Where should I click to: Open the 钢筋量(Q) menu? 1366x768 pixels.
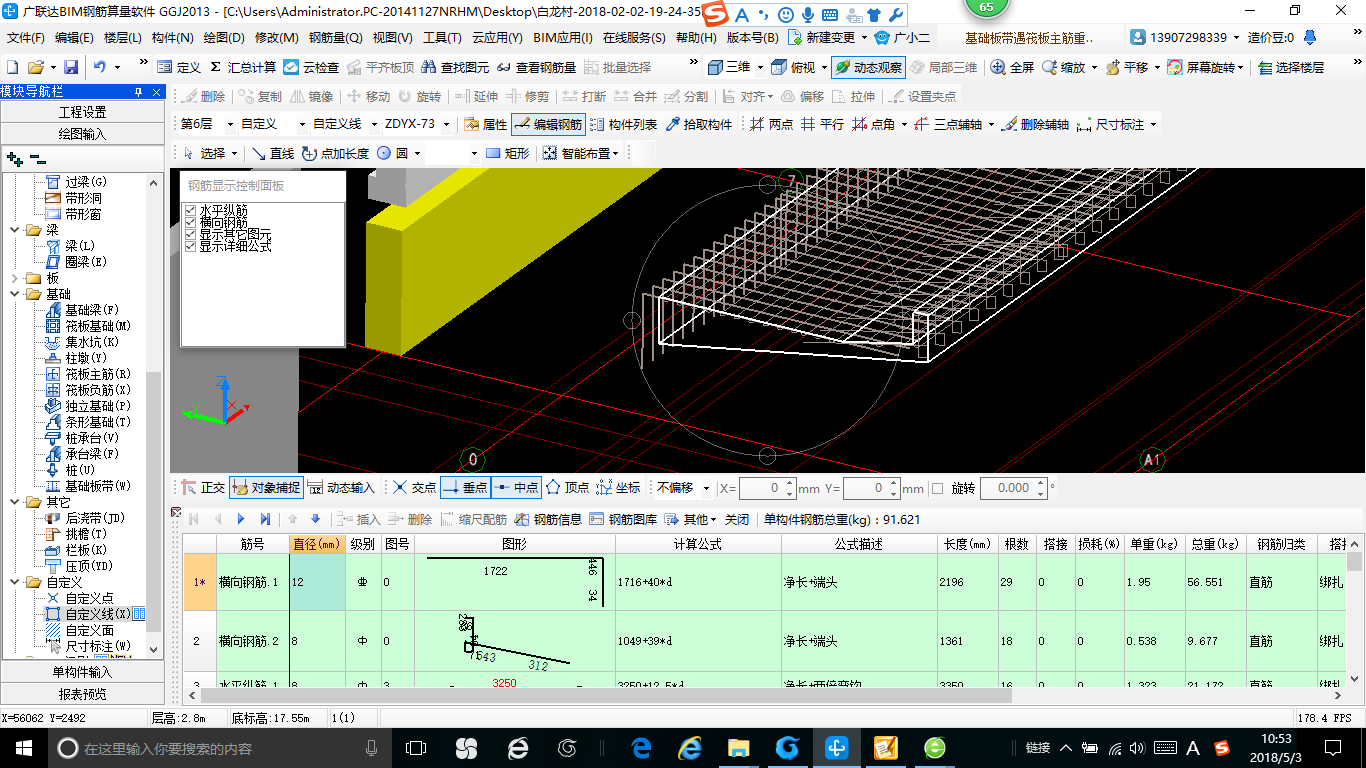click(335, 38)
